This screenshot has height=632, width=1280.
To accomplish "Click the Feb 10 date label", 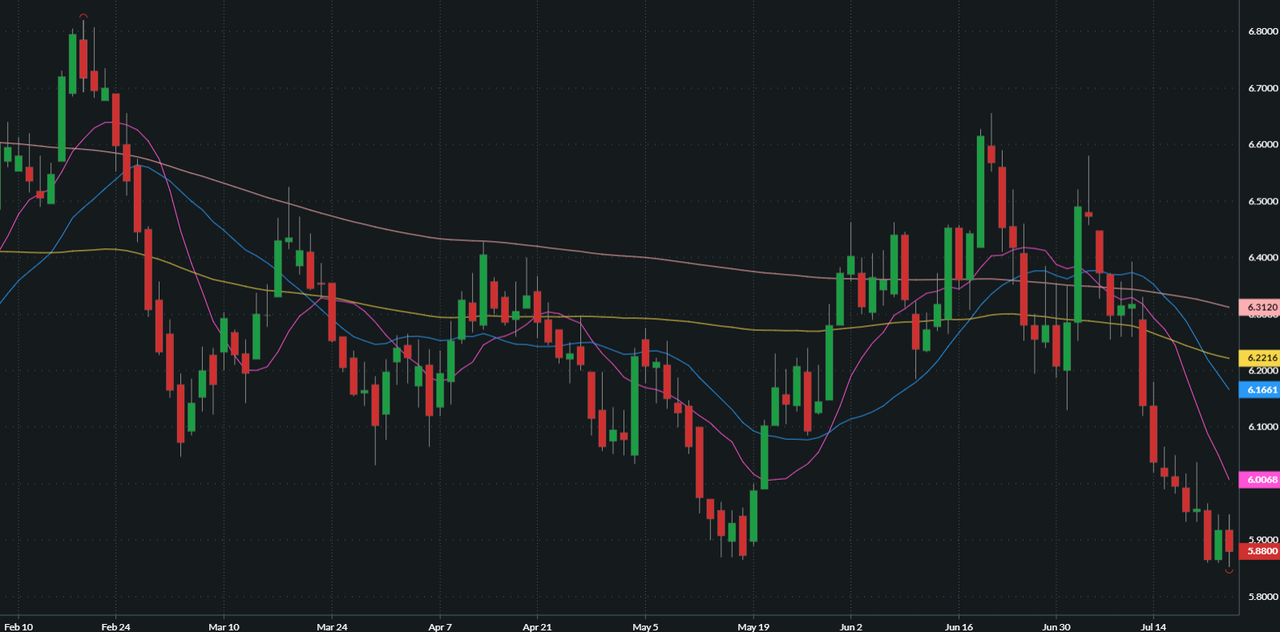I will pos(17,627).
